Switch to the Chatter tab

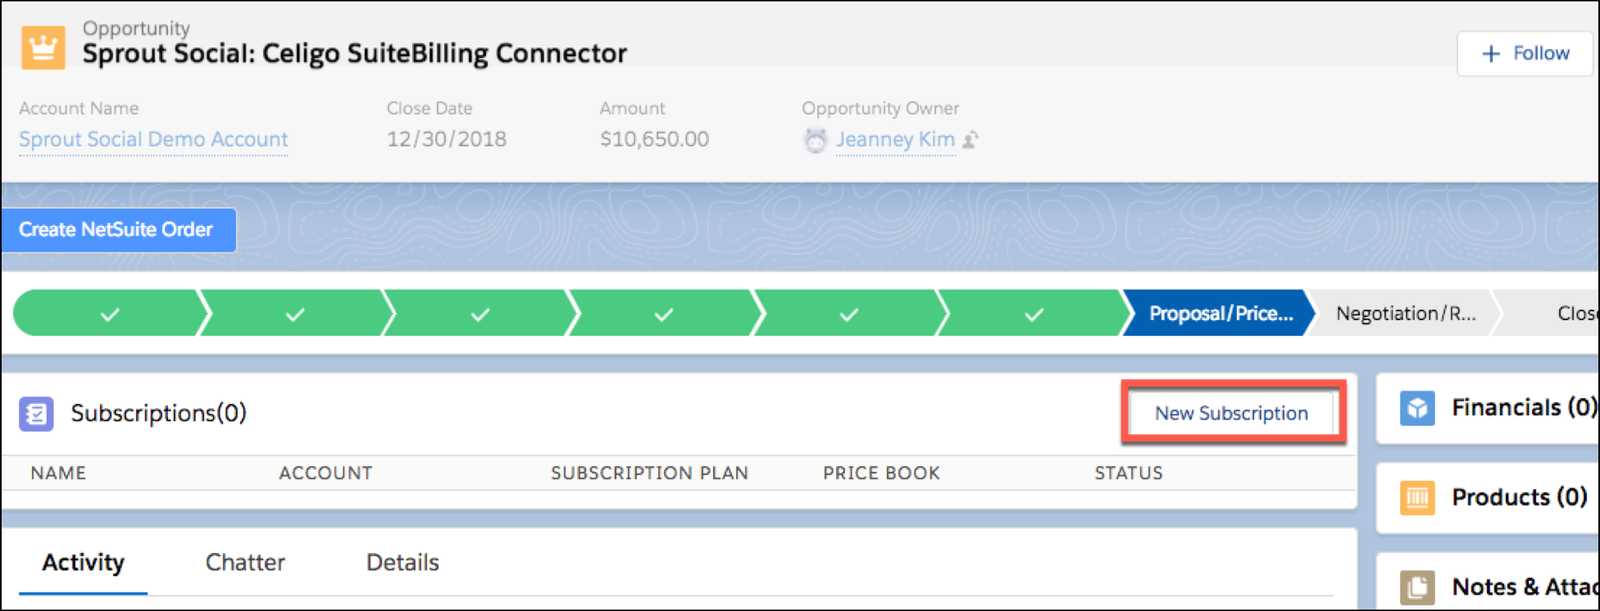[x=245, y=562]
